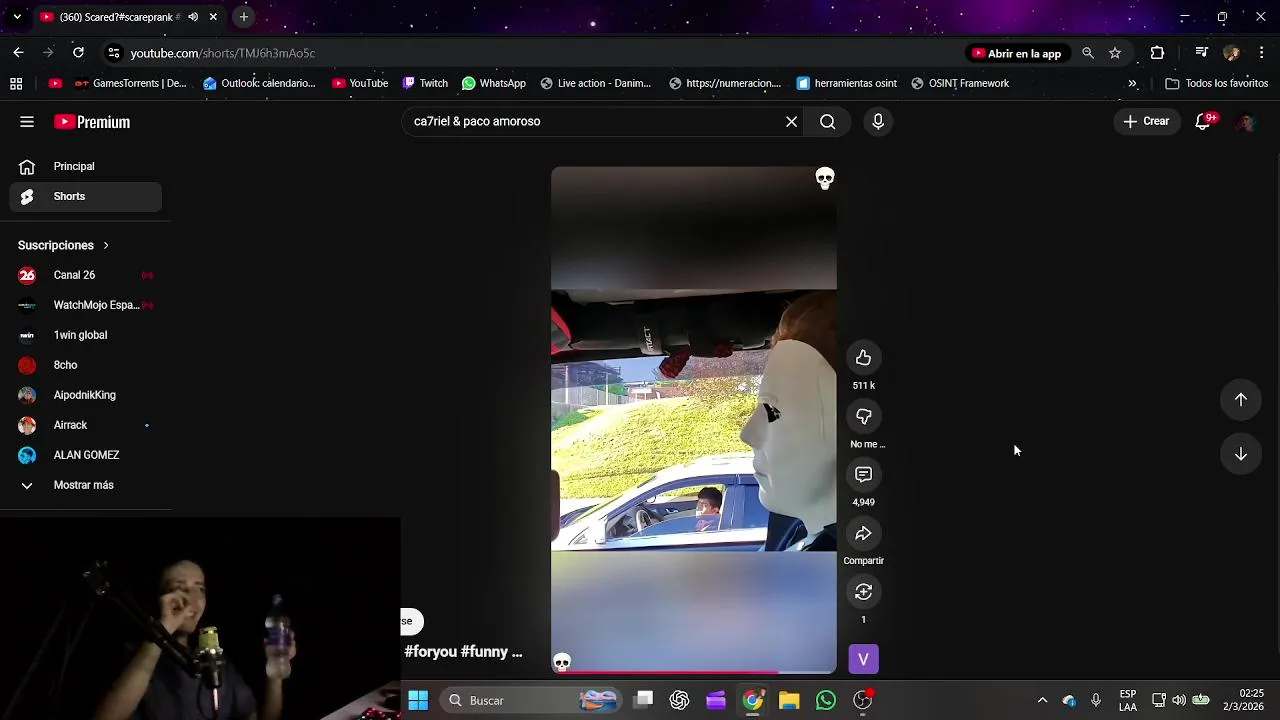Open the Windows Start menu
This screenshot has height=720, width=1280.
point(418,700)
